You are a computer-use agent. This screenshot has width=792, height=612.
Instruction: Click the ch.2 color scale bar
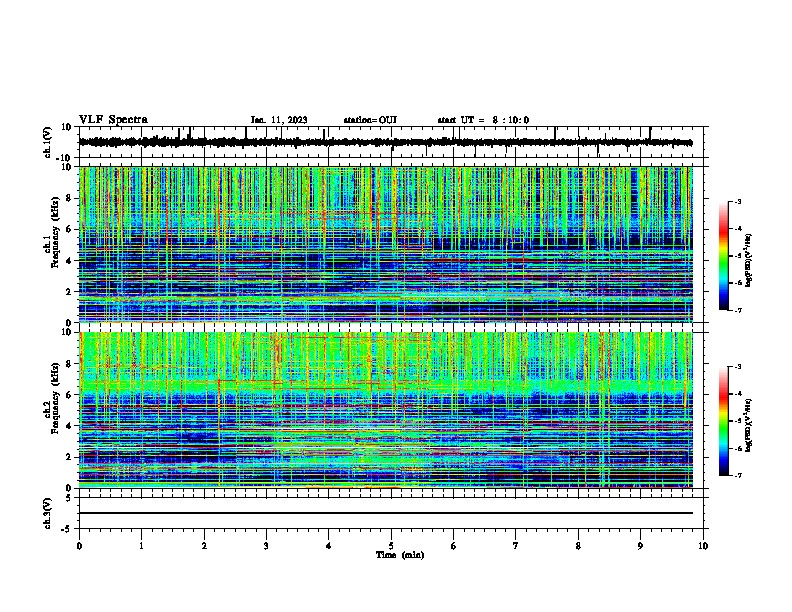[x=724, y=421]
